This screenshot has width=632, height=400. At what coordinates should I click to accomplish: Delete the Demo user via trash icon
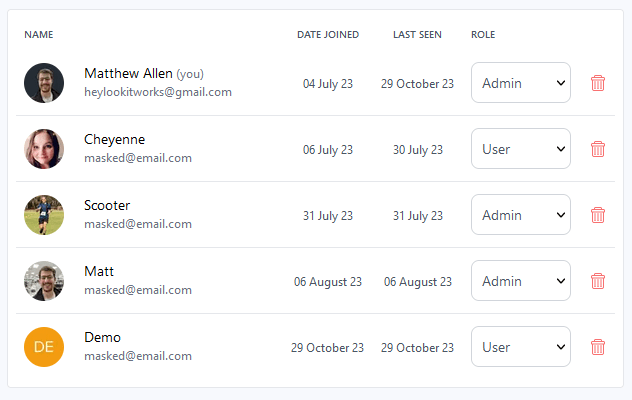point(598,347)
